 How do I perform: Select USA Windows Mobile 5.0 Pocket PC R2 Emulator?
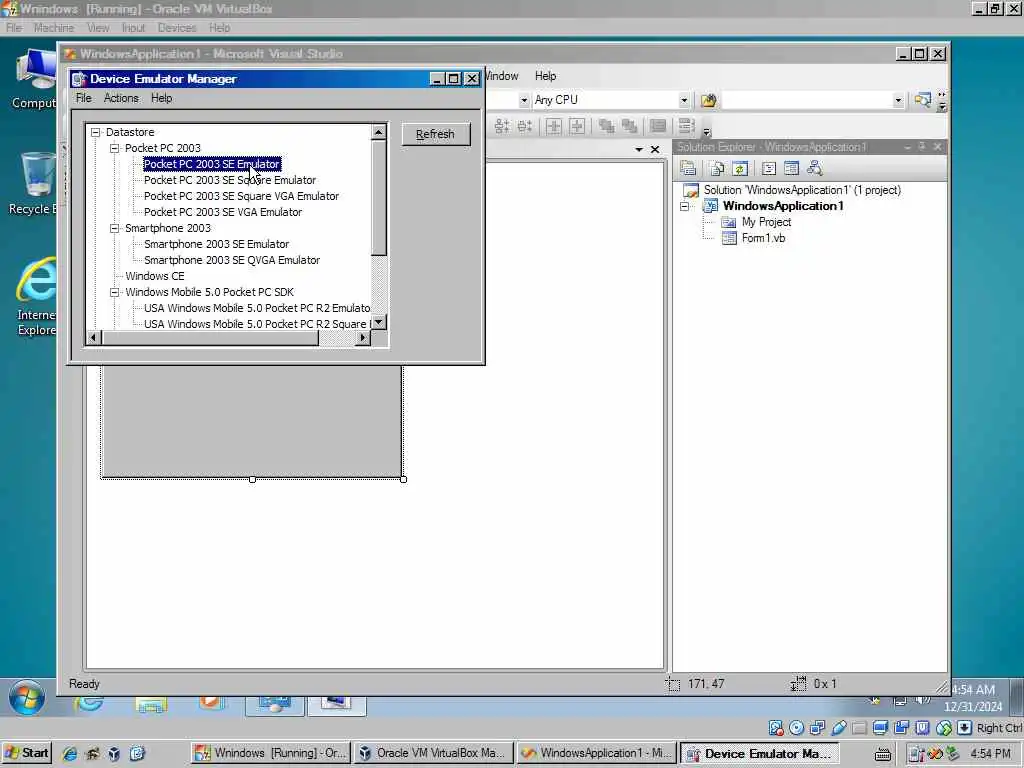tap(257, 308)
